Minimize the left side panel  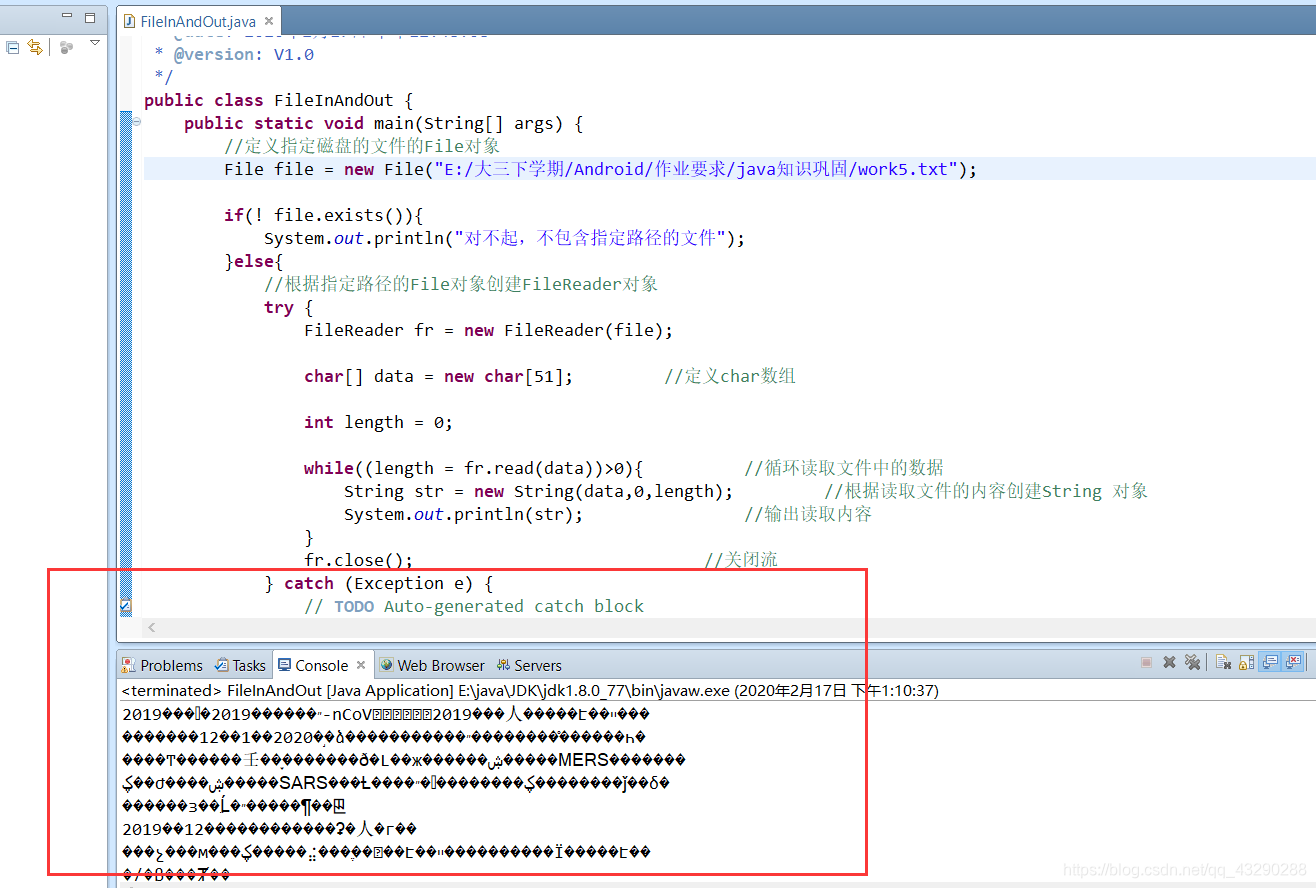point(67,17)
